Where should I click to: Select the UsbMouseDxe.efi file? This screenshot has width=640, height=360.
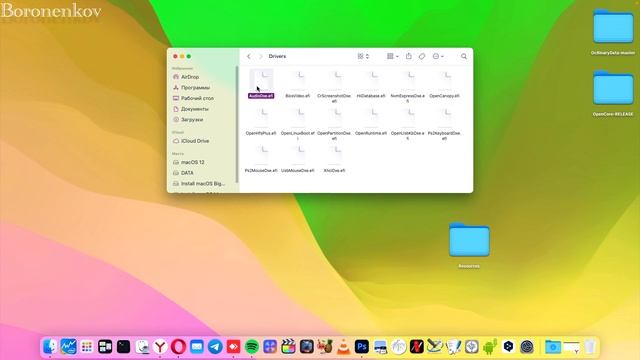coord(298,159)
